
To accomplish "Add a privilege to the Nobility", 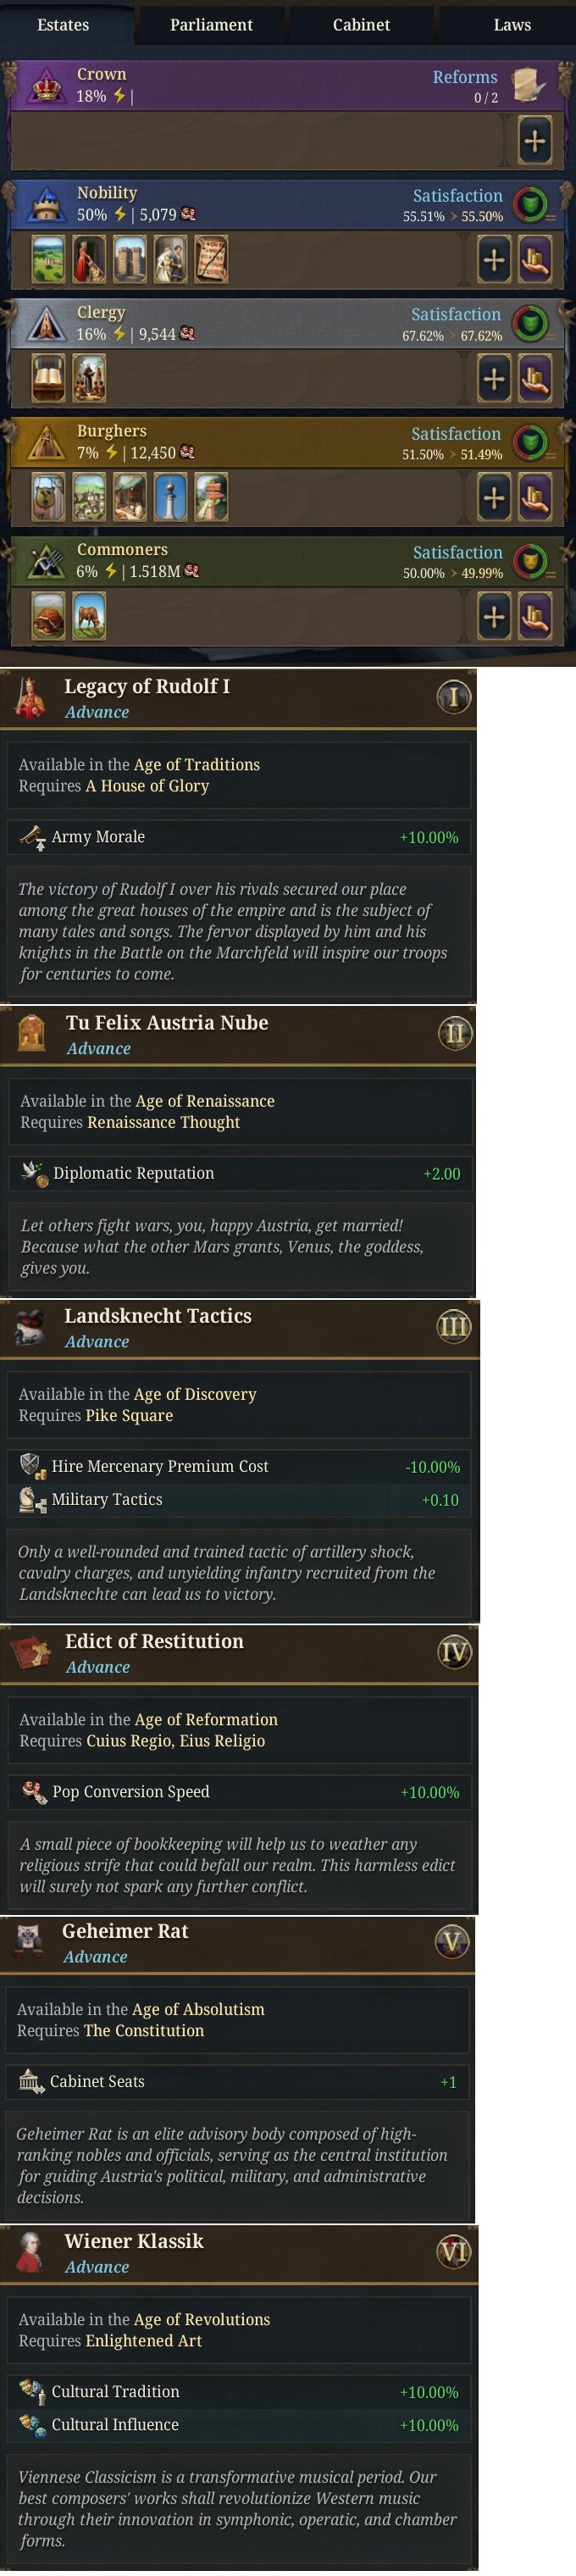I will pos(494,260).
